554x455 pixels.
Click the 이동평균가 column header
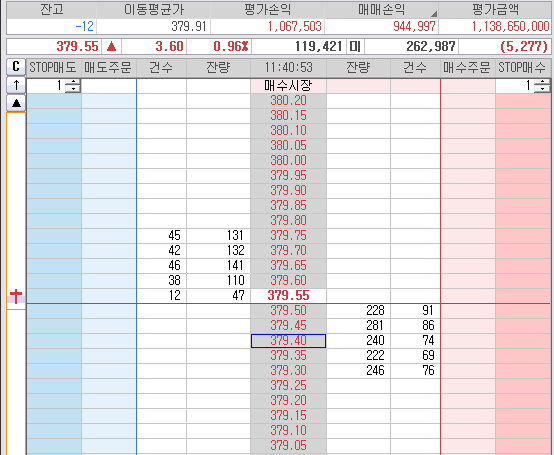click(154, 10)
